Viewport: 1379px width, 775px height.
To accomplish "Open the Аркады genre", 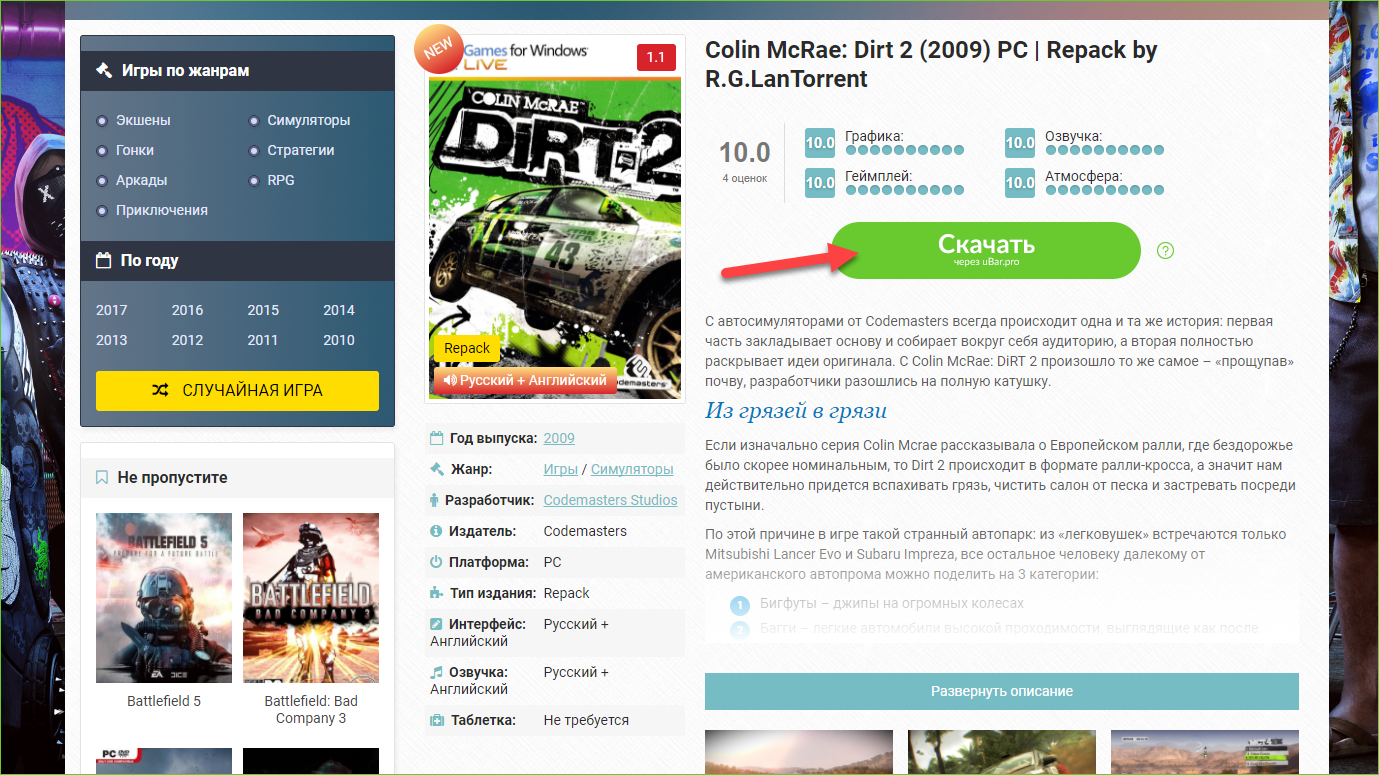I will [x=141, y=180].
